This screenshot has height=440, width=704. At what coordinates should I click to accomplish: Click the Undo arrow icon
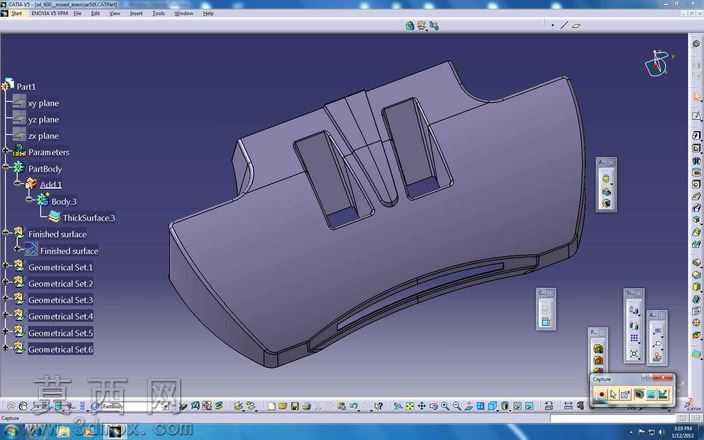[353, 406]
